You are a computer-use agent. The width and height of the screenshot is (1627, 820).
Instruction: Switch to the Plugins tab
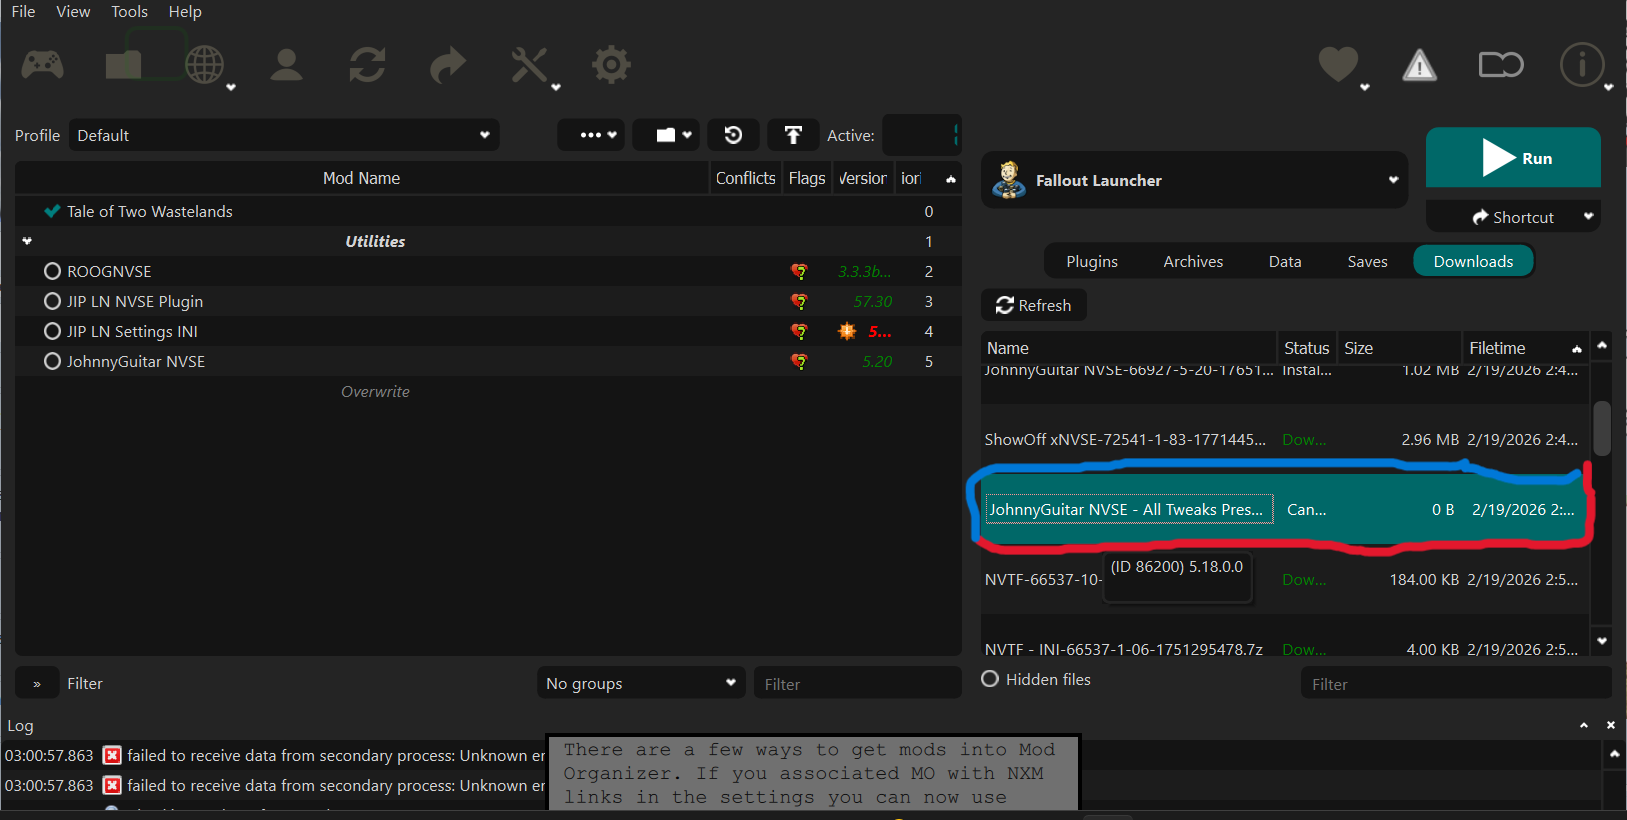1091,261
